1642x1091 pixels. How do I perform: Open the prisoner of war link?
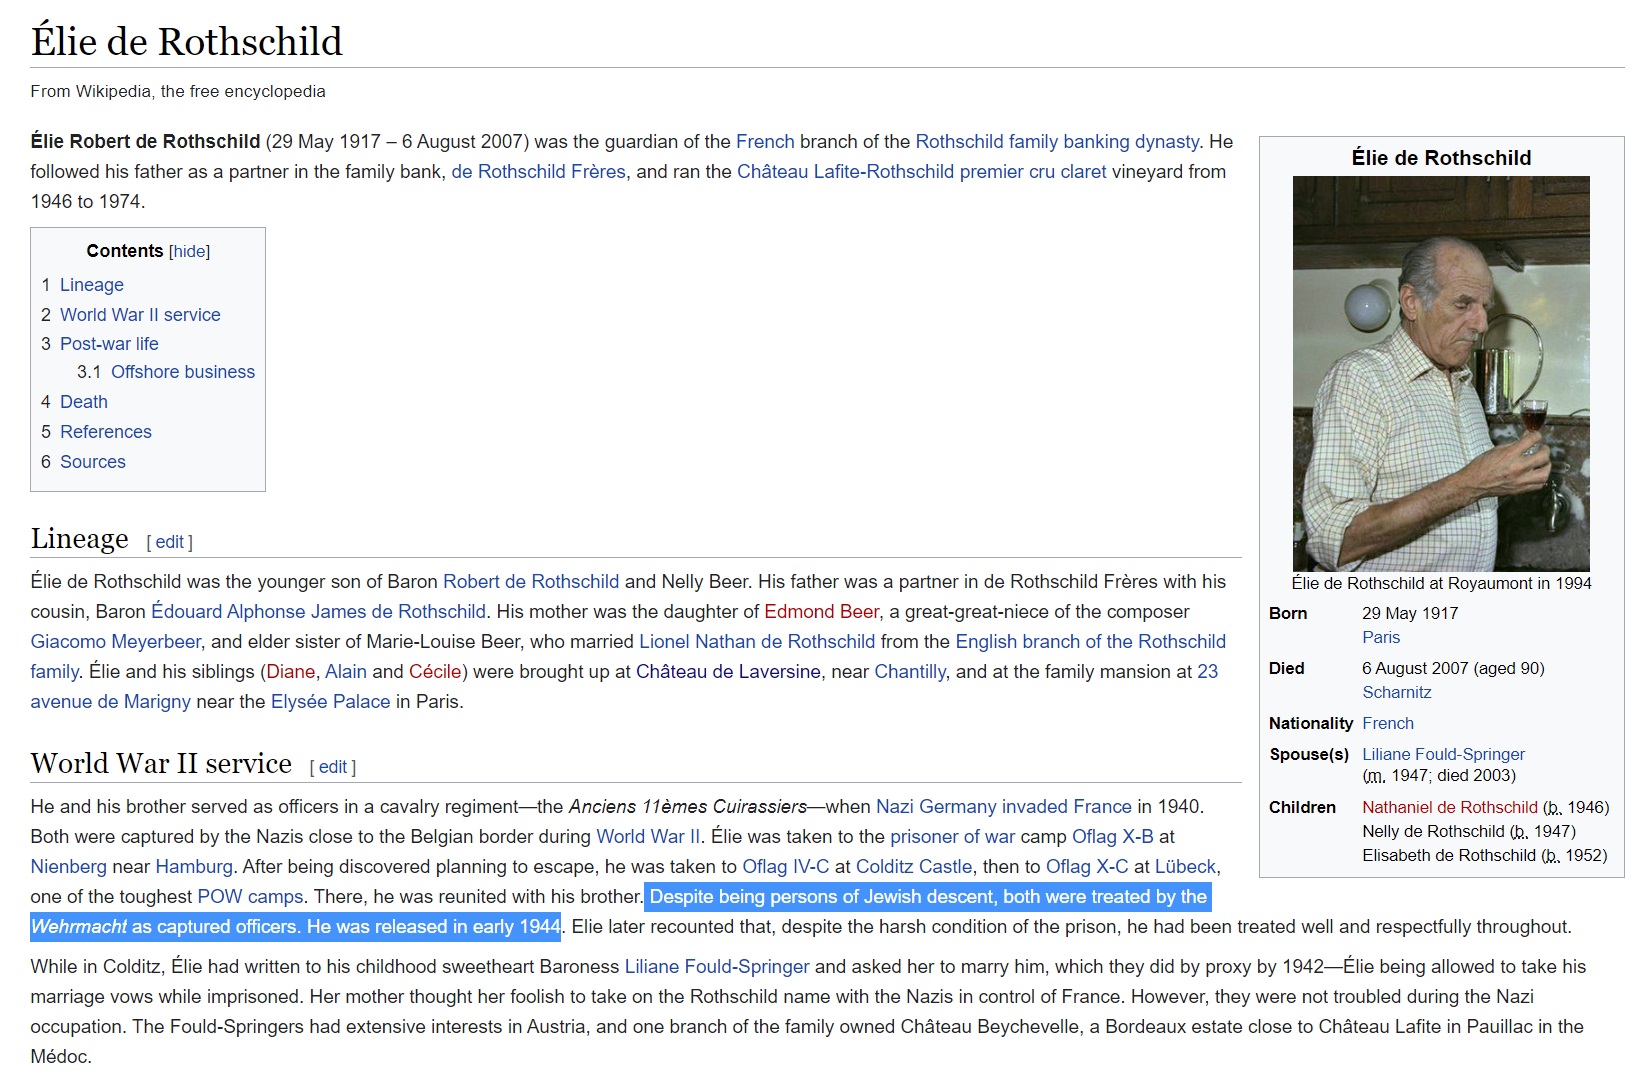point(952,837)
